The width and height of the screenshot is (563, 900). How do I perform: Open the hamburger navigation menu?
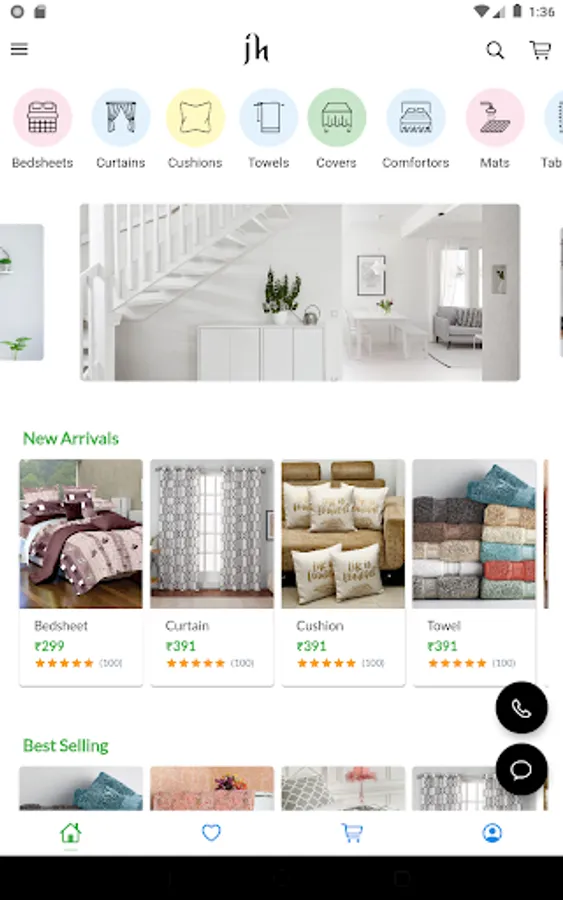click(x=19, y=49)
